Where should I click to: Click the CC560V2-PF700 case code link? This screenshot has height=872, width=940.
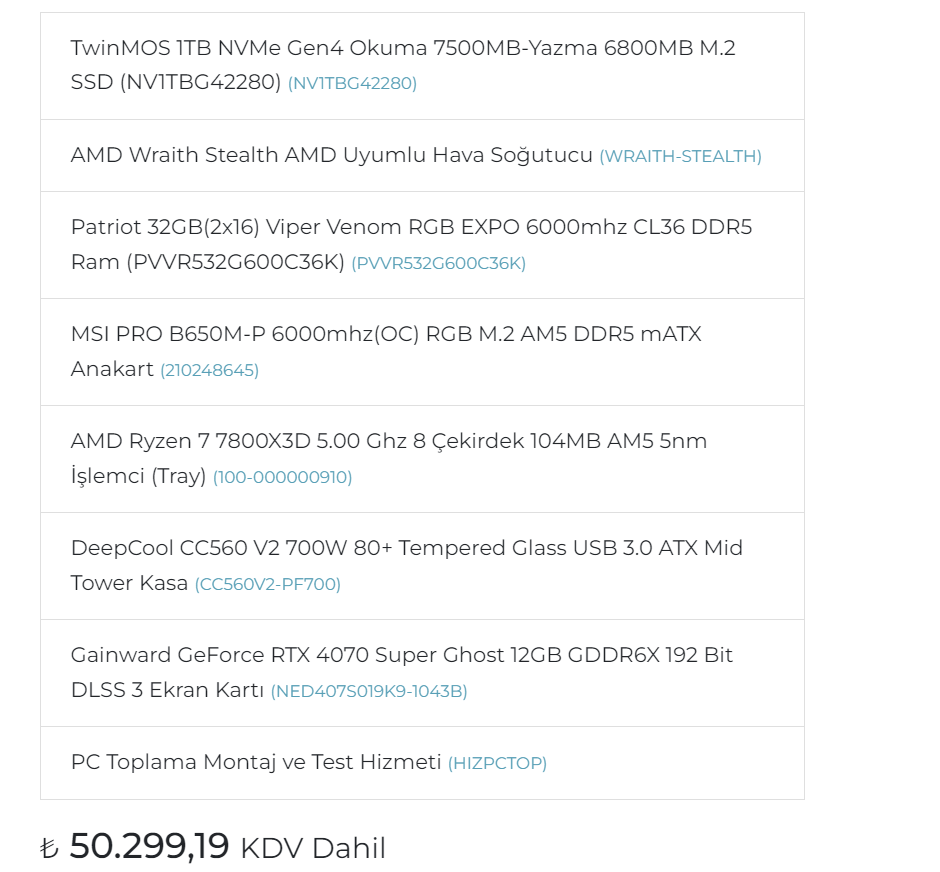pyautogui.click(x=267, y=585)
